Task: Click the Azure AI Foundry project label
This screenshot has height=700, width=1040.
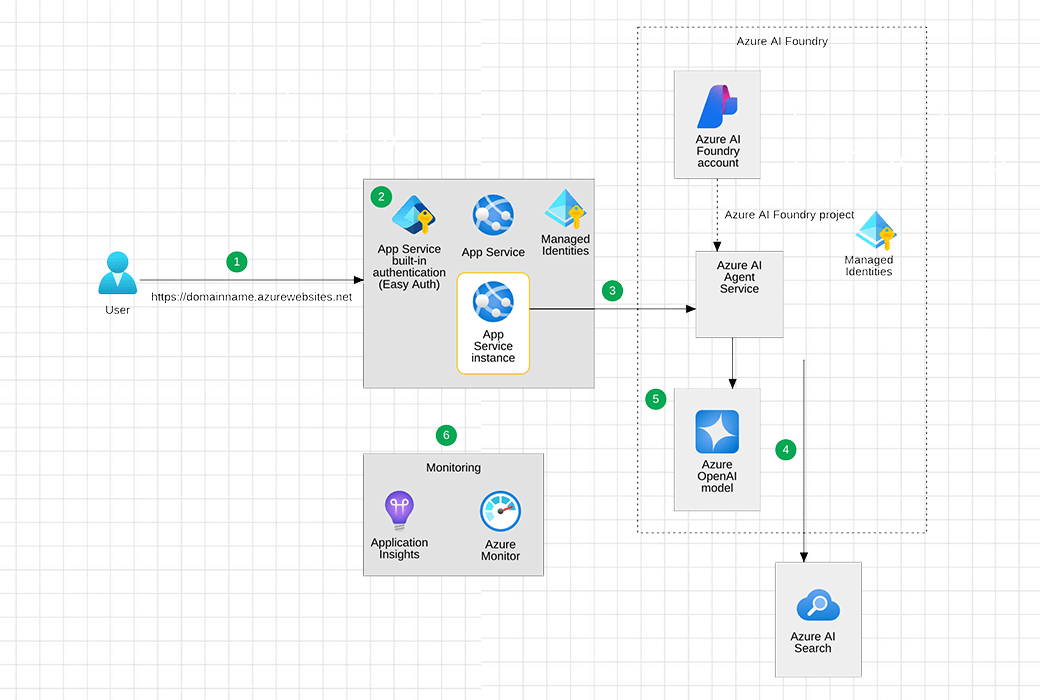Action: coord(789,215)
